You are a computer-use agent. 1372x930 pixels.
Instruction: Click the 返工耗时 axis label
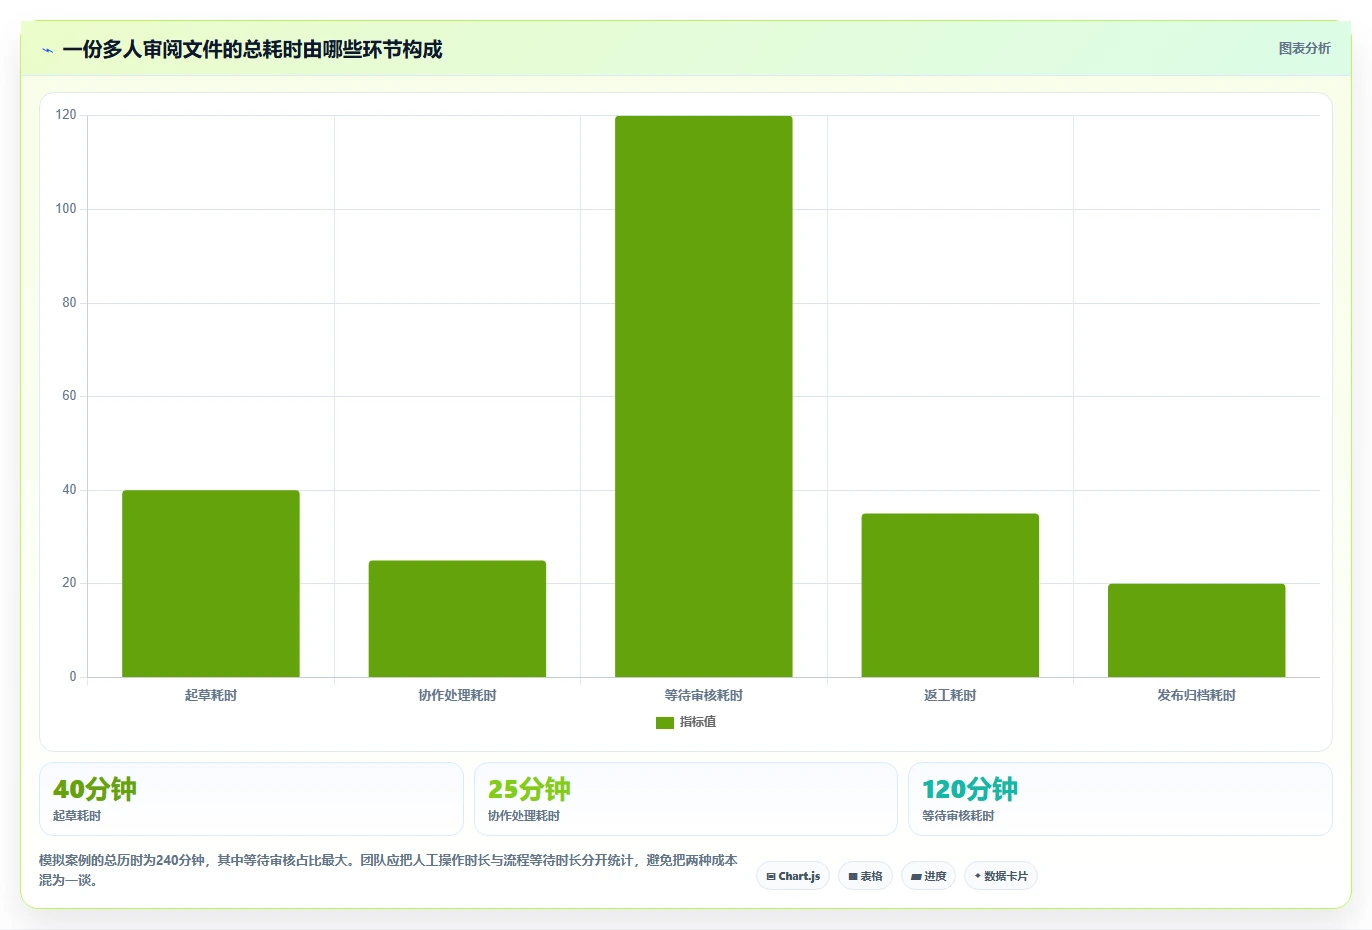[x=950, y=695]
